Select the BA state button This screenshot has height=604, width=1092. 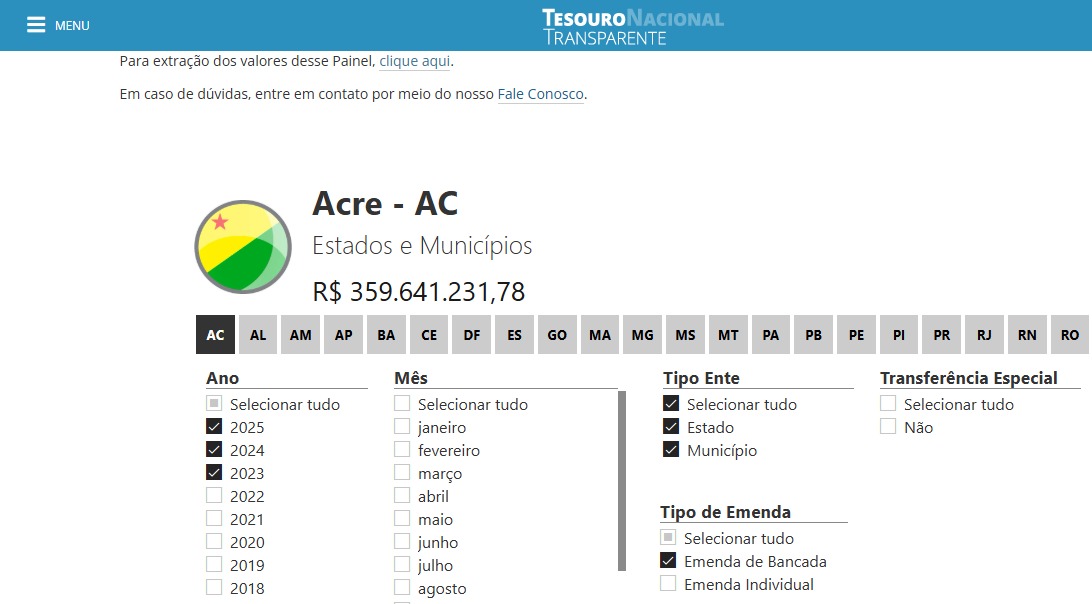386,335
